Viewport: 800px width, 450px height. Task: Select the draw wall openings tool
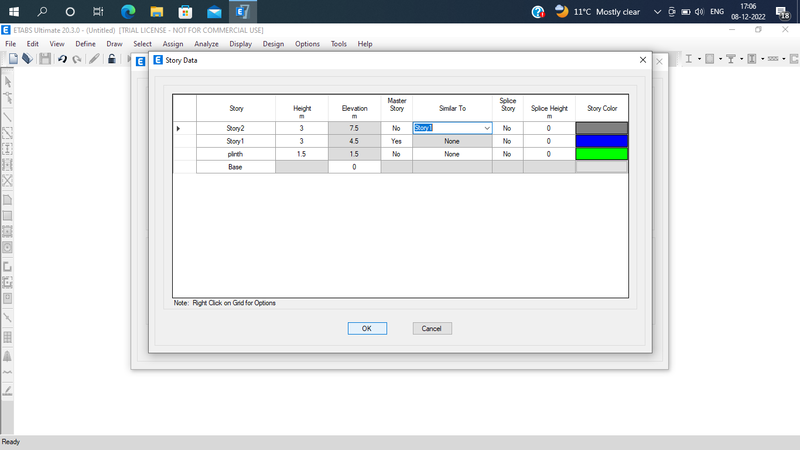[x=7, y=298]
